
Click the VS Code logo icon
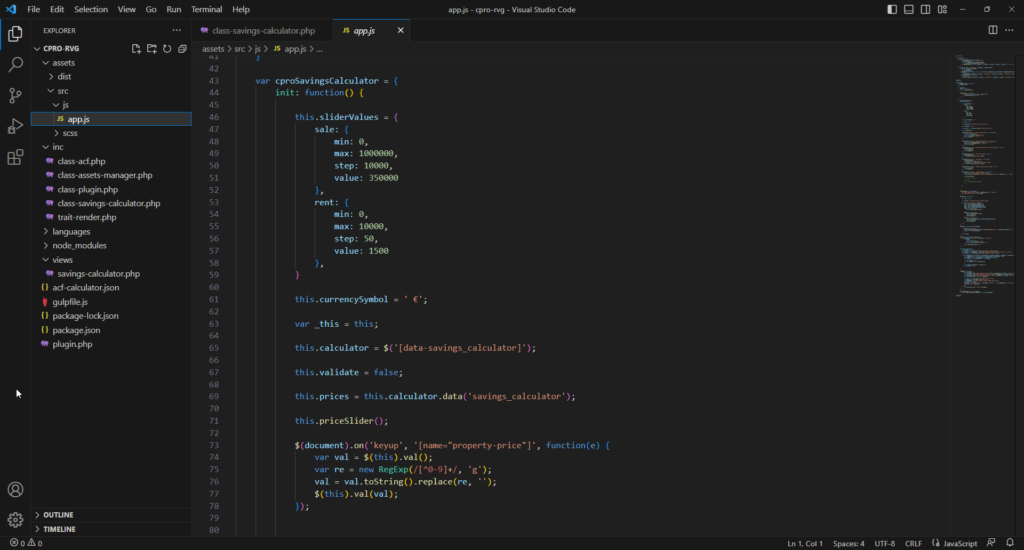coord(11,9)
